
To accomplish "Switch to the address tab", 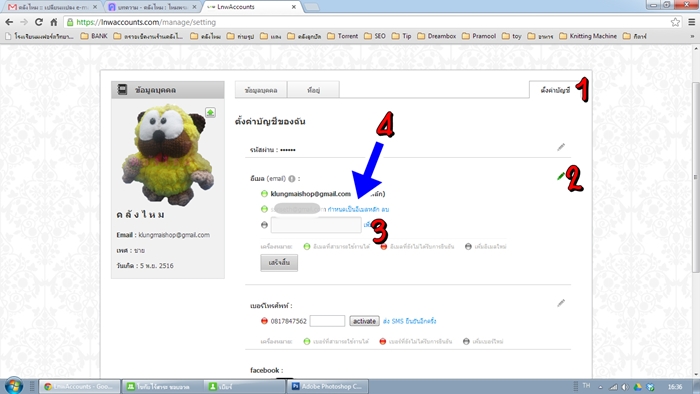I will point(313,90).
